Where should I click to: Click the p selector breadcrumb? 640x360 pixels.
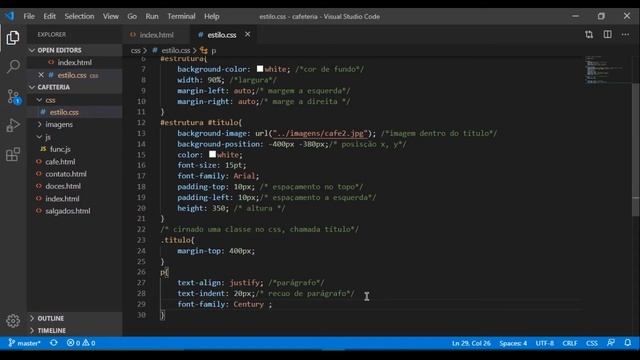point(209,51)
